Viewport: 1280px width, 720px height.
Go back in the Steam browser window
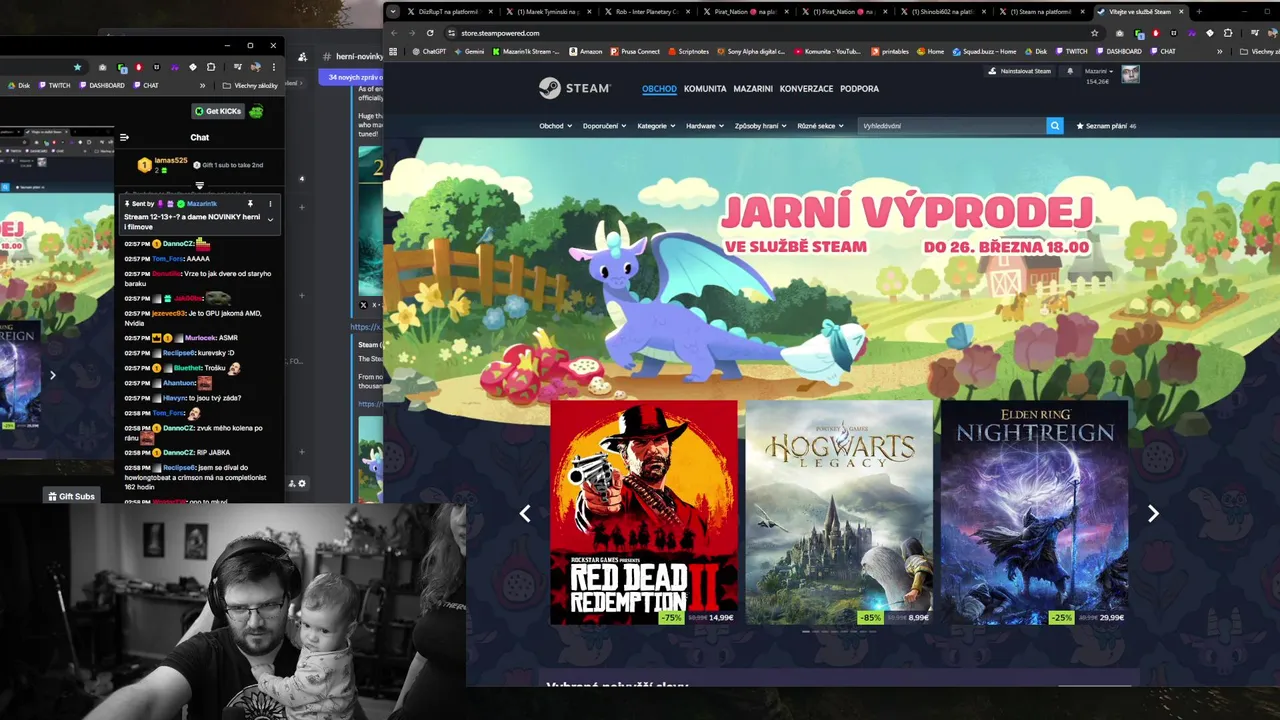coord(393,33)
